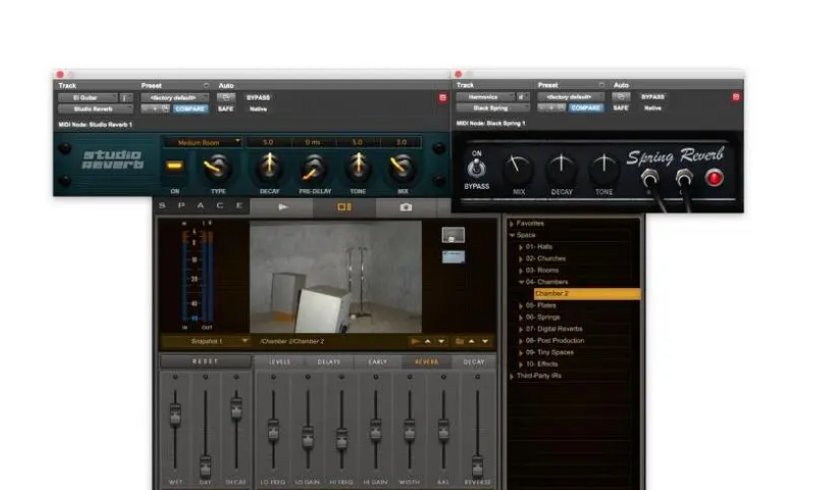Toggle the small indicator above the WET fader
This screenshot has width=837, height=490.
click(x=175, y=377)
